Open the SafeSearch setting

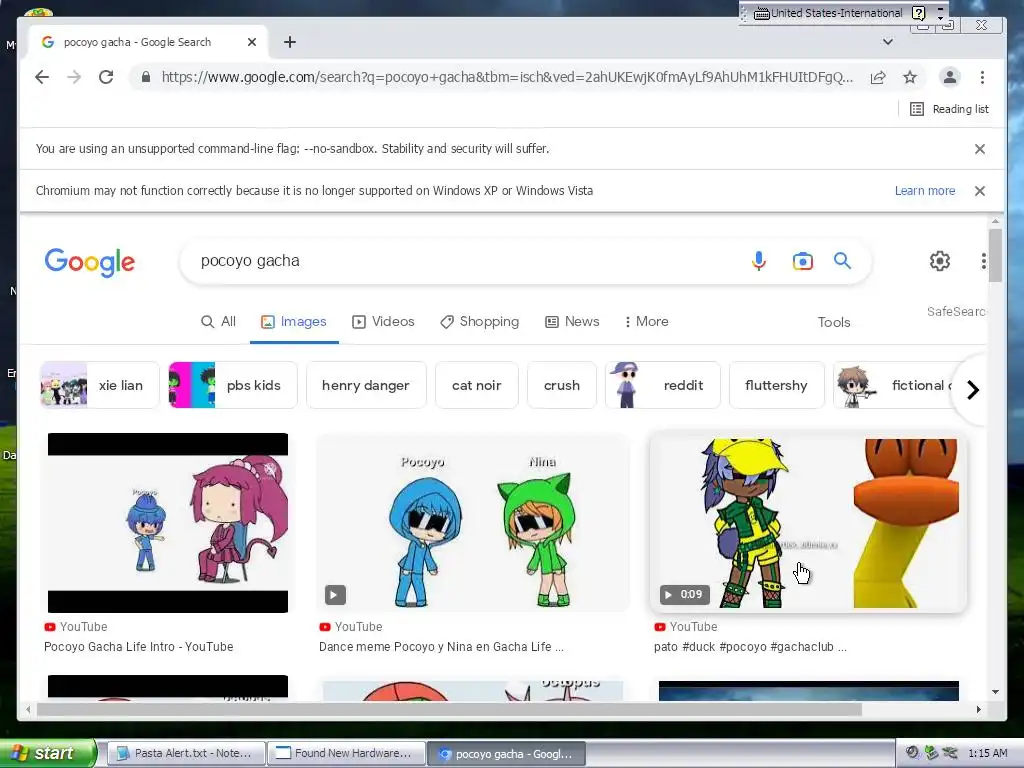pyautogui.click(x=956, y=312)
